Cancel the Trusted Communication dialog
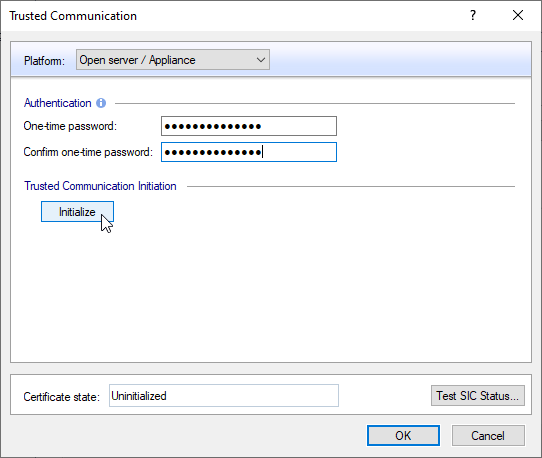Viewport: 542px width, 458px height. (488, 436)
